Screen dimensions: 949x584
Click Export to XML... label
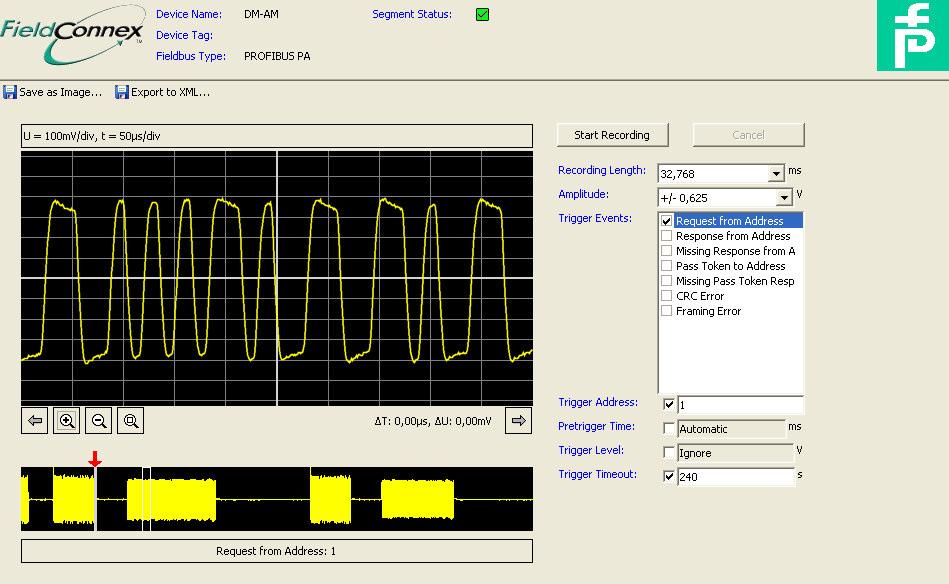[171, 92]
